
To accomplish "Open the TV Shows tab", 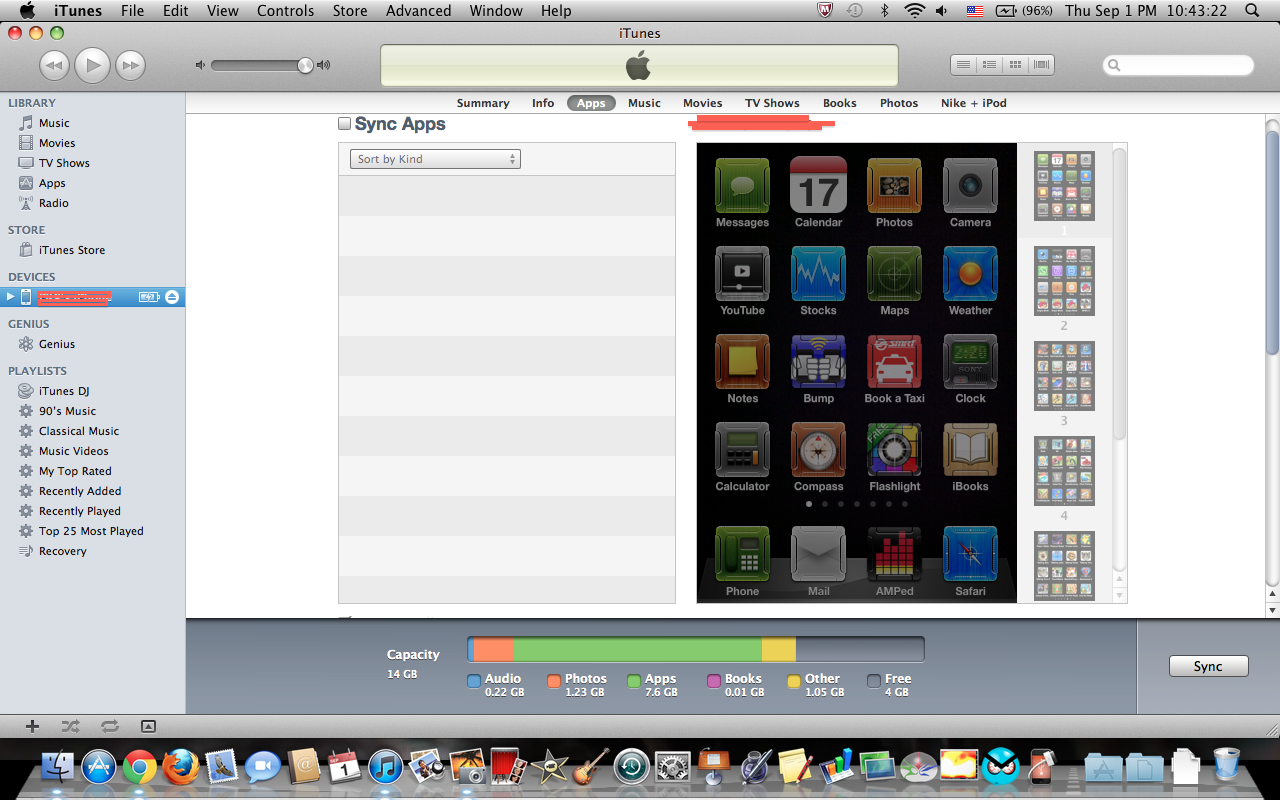I will (x=772, y=103).
